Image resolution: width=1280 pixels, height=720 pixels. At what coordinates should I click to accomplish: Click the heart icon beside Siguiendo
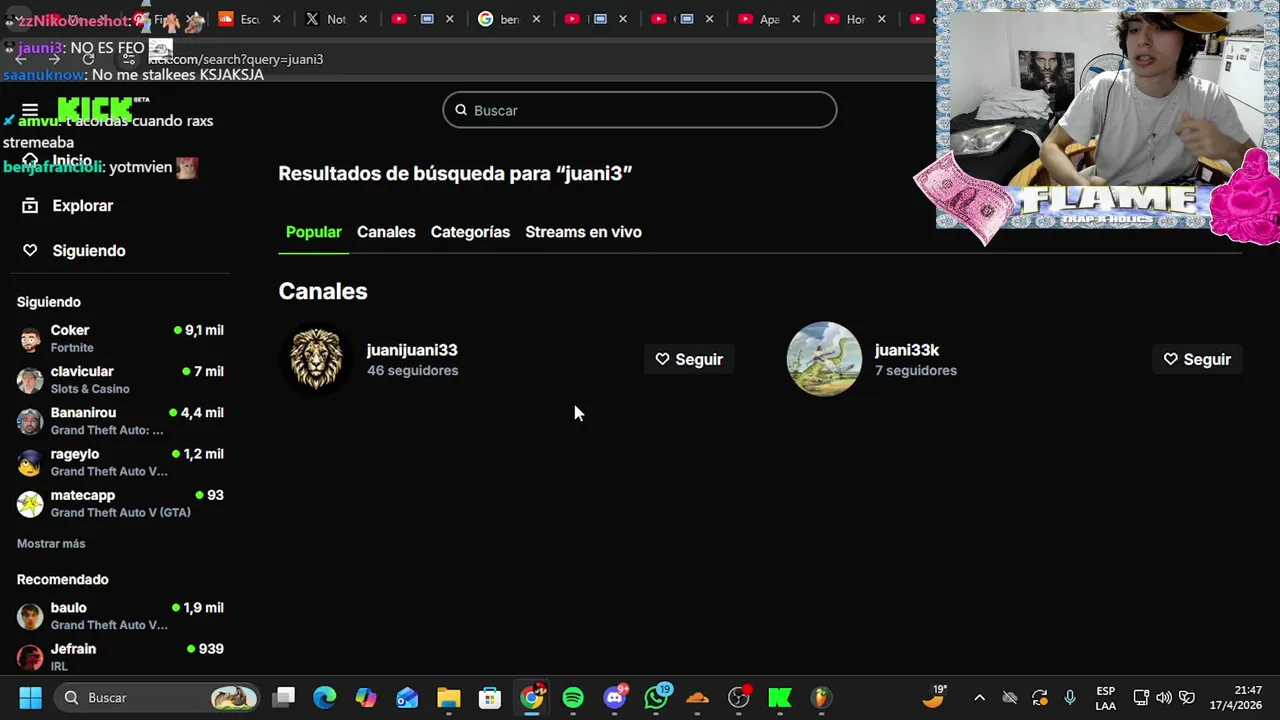coord(30,251)
